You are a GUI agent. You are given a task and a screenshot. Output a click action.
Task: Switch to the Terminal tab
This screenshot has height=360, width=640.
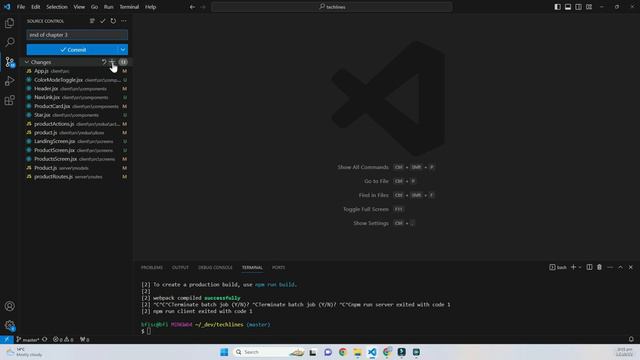(x=252, y=267)
